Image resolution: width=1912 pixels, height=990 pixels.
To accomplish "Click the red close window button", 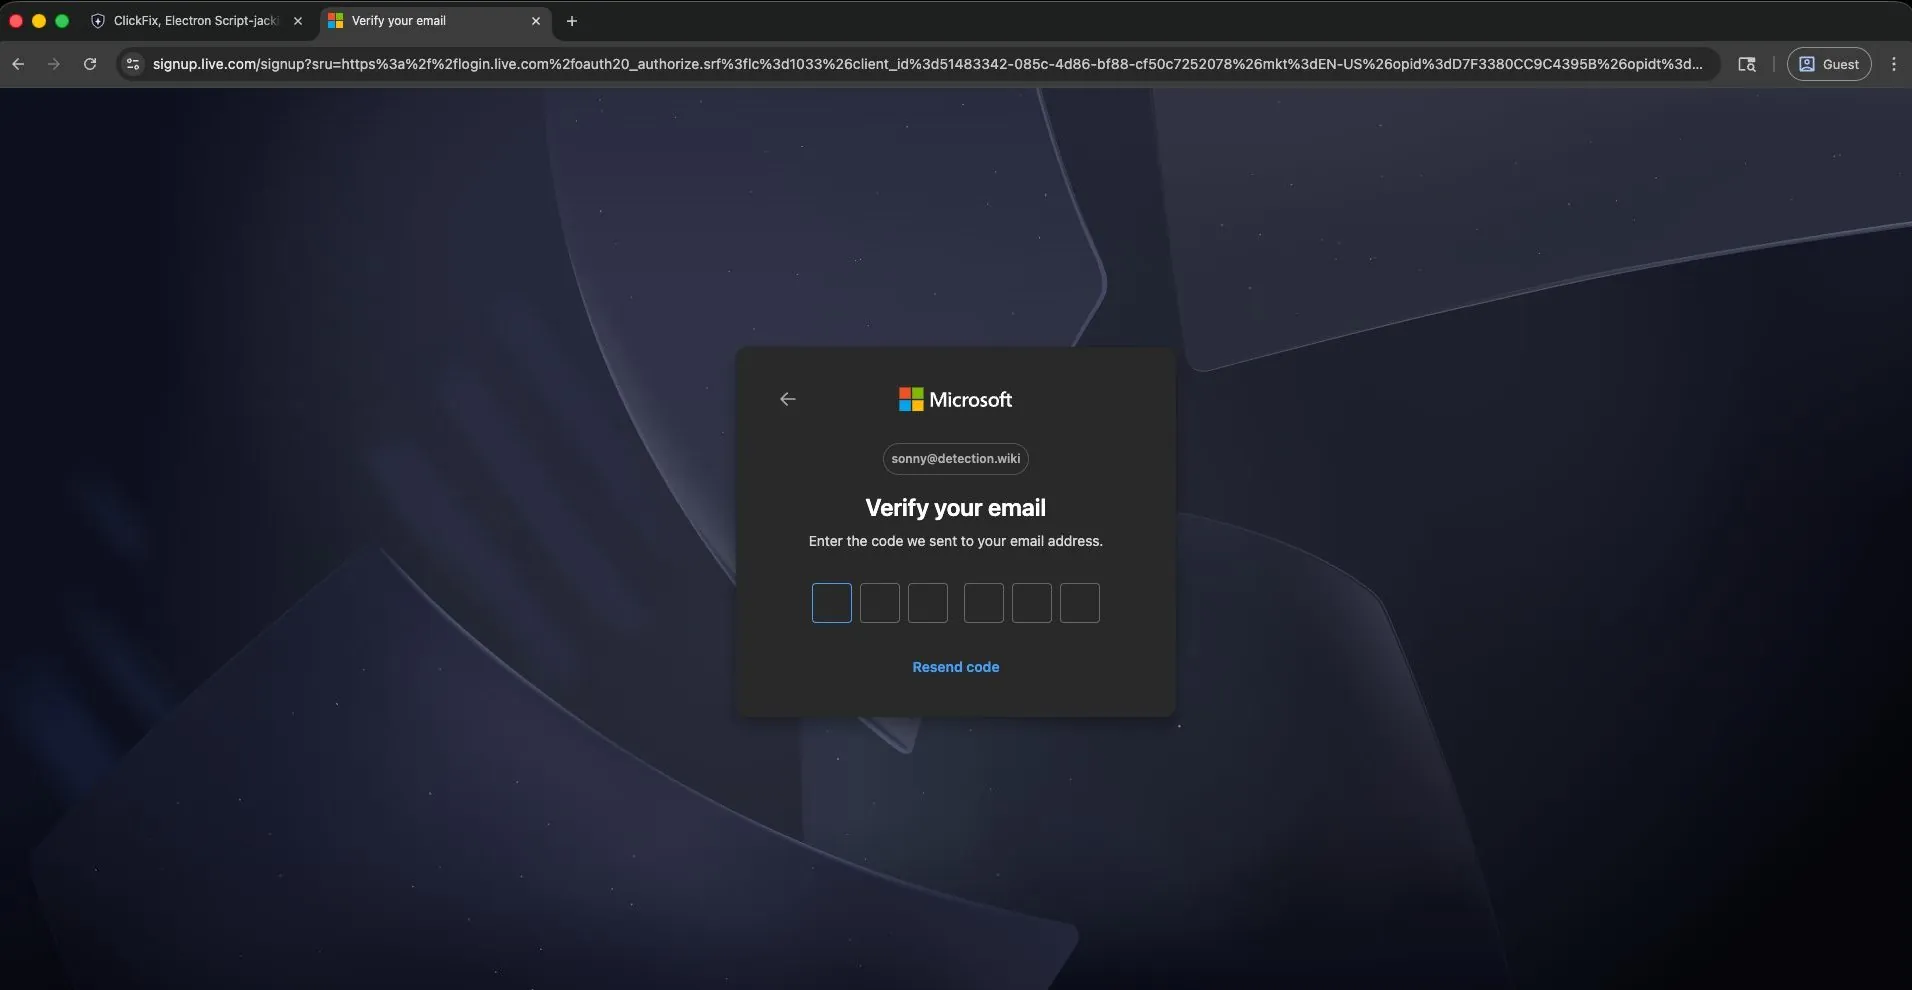I will pyautogui.click(x=16, y=21).
